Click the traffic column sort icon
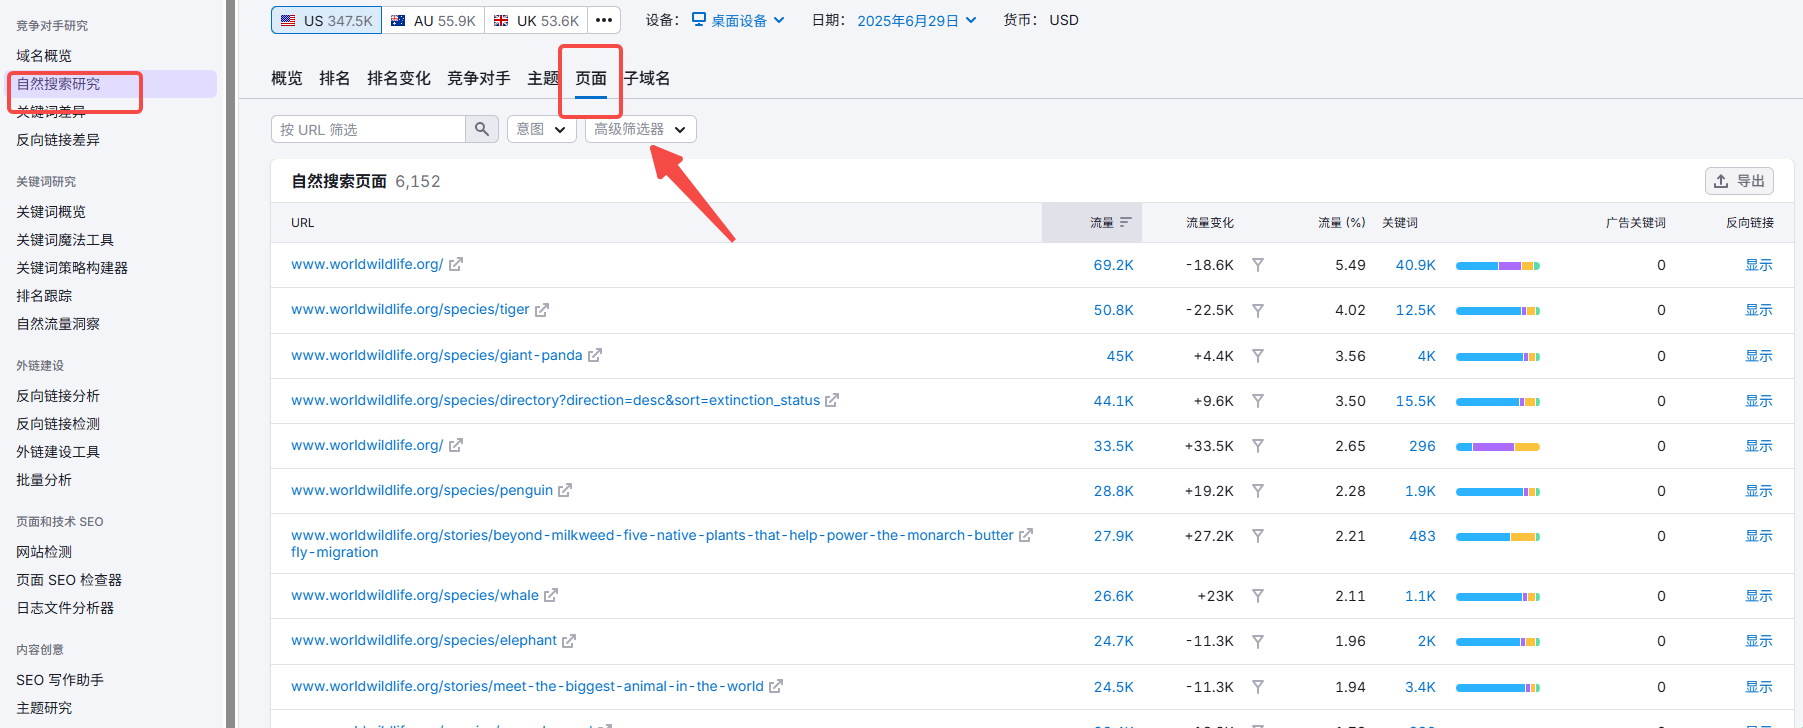The image size is (1803, 728). pos(1126,222)
